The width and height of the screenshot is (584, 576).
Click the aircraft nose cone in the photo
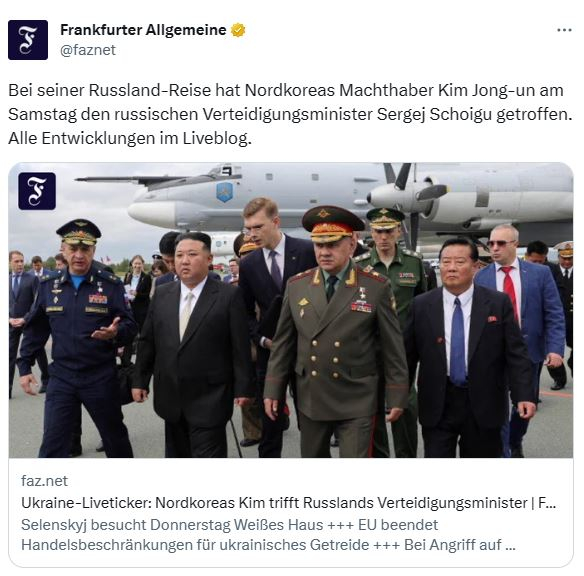[151, 214]
